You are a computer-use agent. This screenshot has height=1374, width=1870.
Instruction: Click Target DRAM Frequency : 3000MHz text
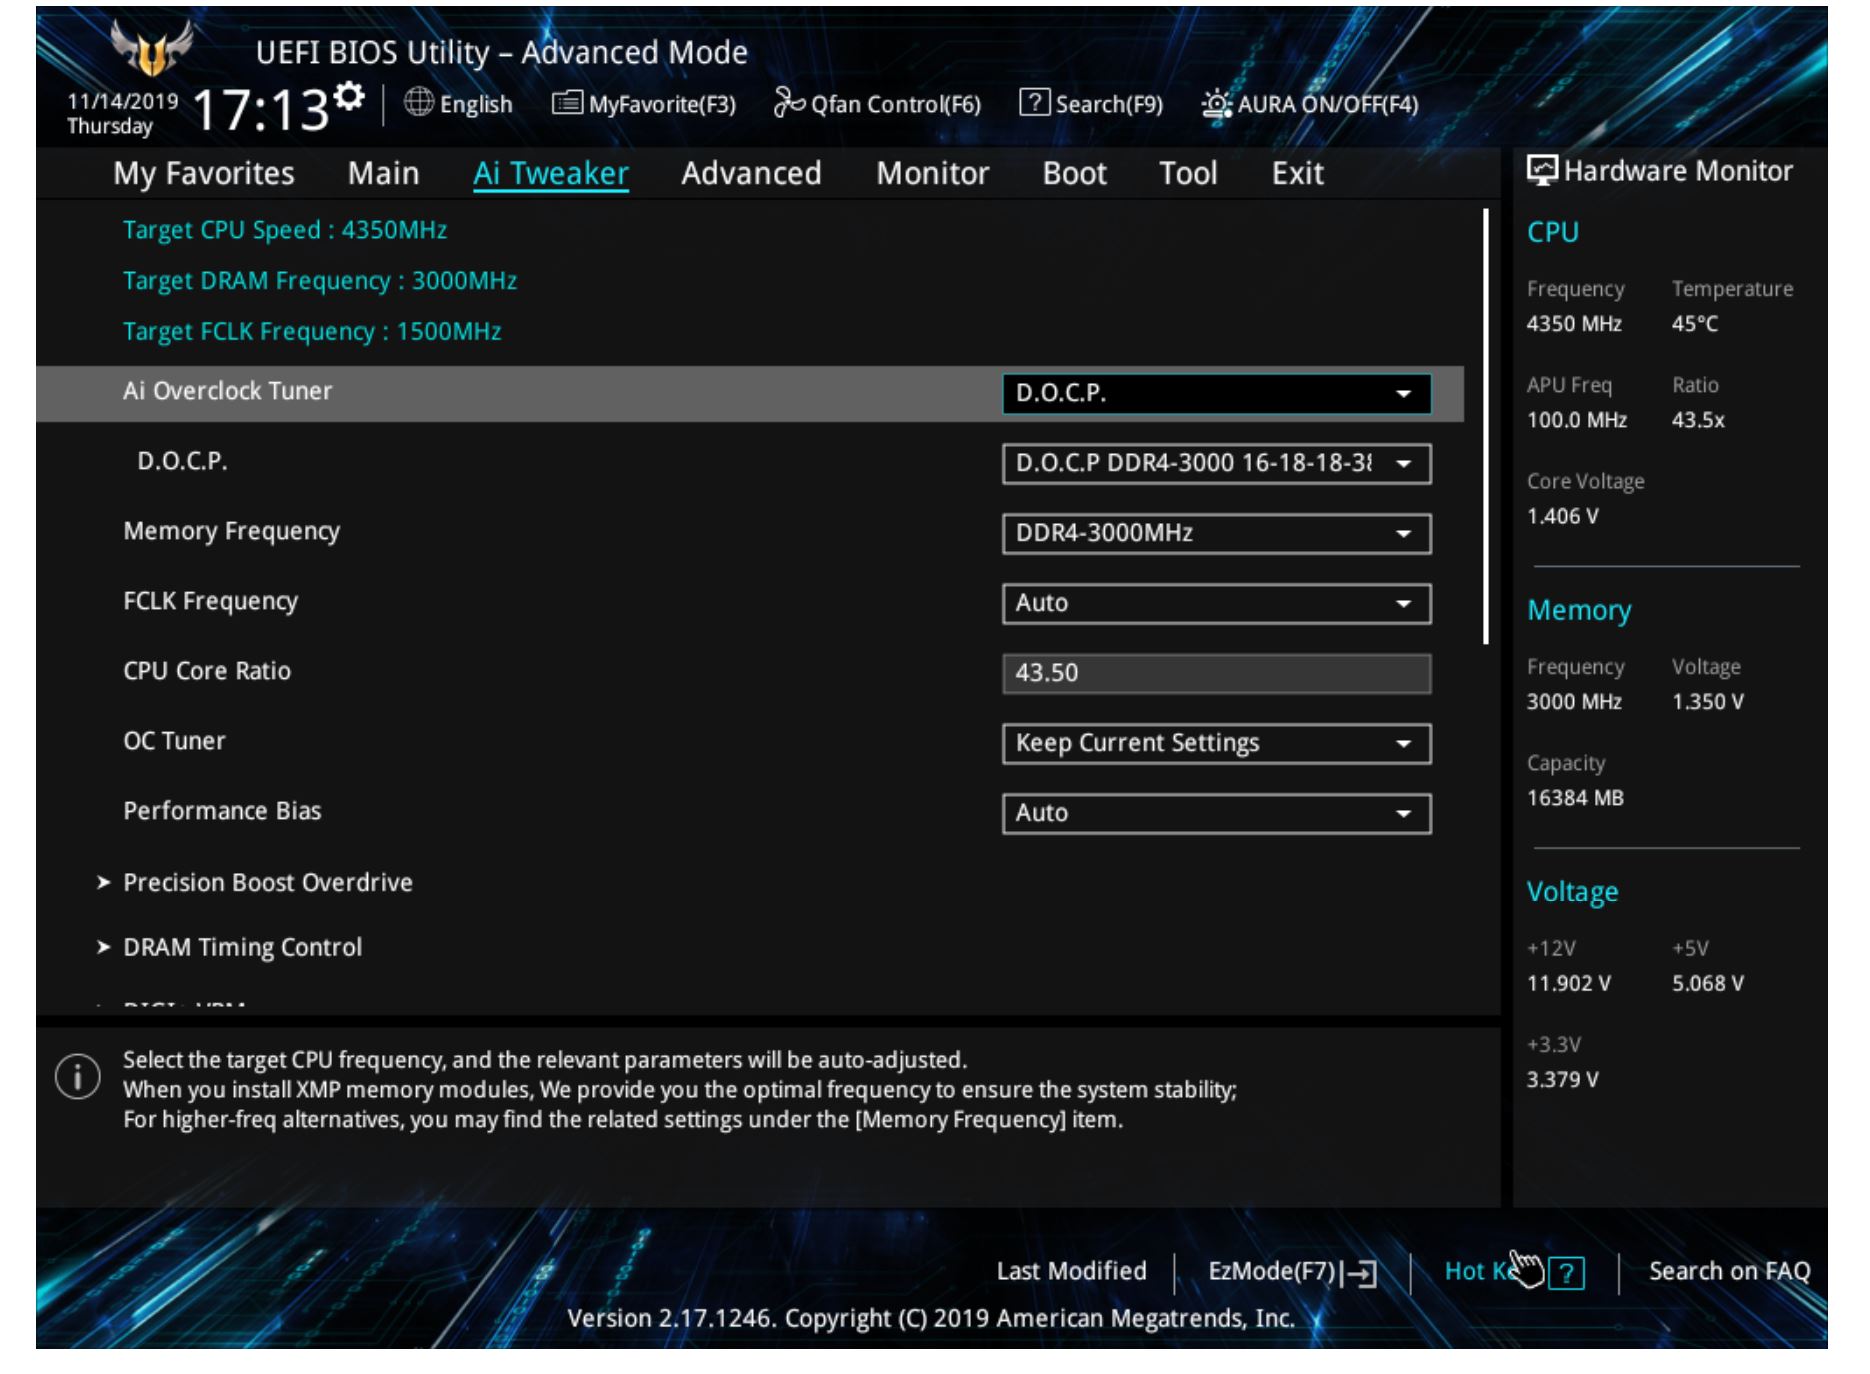click(x=320, y=281)
